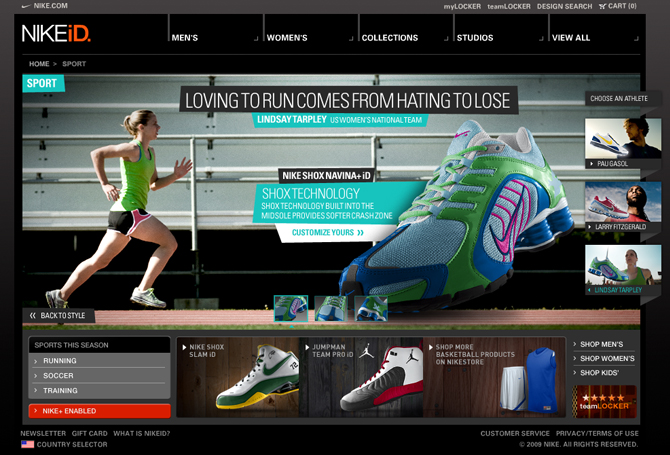Open DESIGN SEARCH
Image resolution: width=670 pixels, height=455 pixels.
564,6
